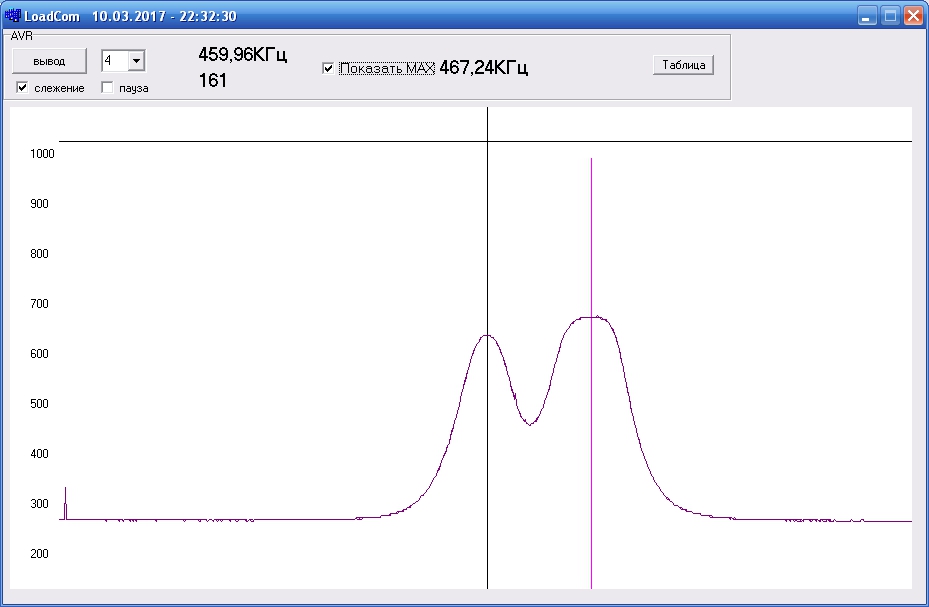Click the 459,96КГц frequency readout
The height and width of the screenshot is (607, 929).
(243, 55)
